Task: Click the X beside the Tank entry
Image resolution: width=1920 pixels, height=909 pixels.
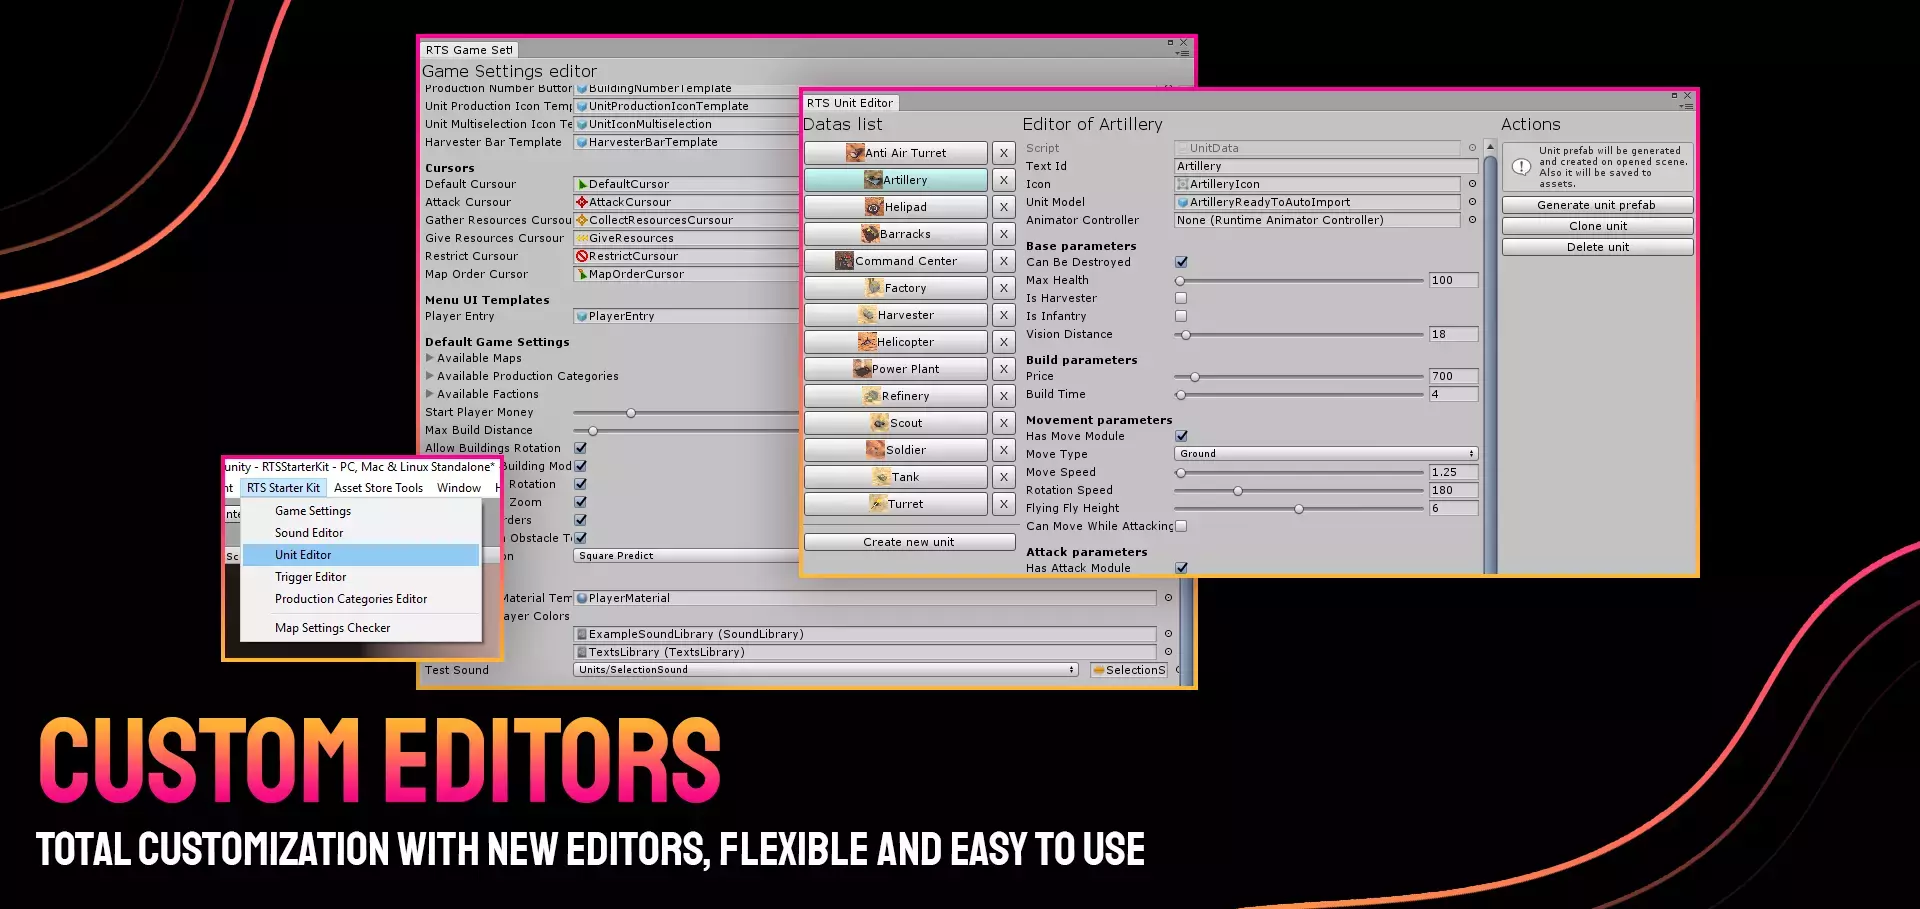Action: coord(1004,477)
